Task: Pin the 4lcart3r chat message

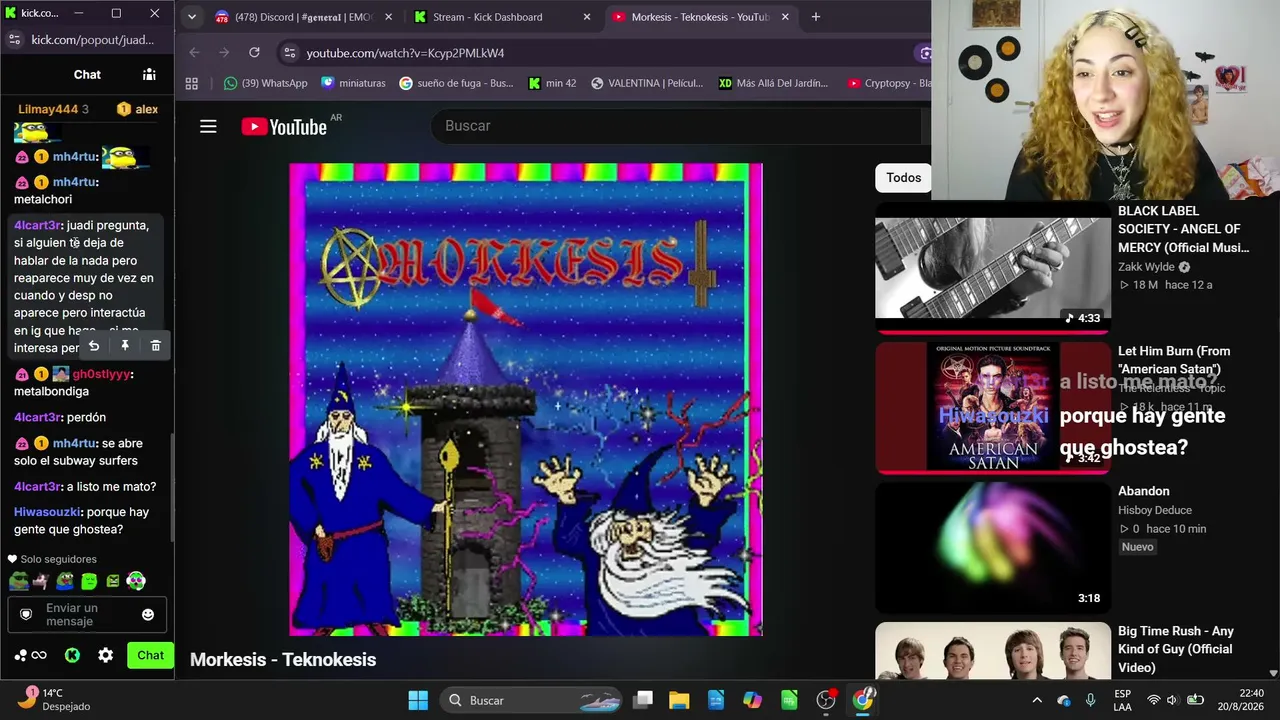Action: point(125,346)
